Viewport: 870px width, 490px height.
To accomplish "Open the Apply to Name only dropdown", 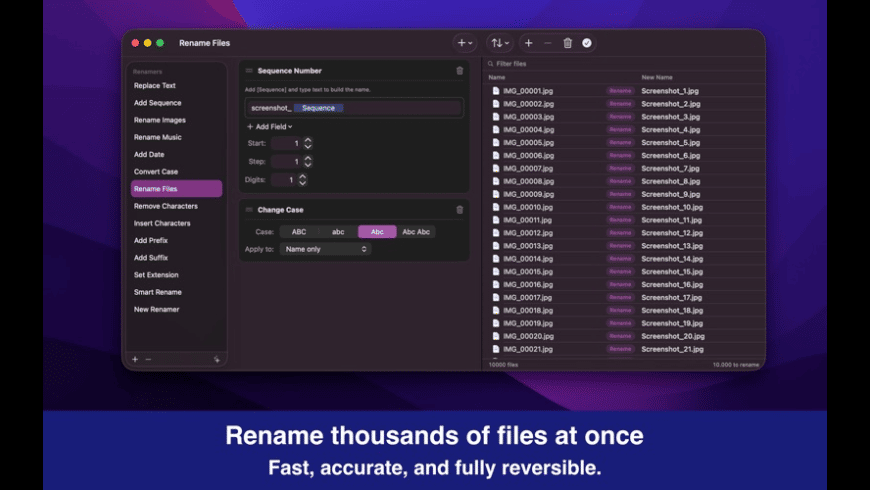I will coord(325,249).
